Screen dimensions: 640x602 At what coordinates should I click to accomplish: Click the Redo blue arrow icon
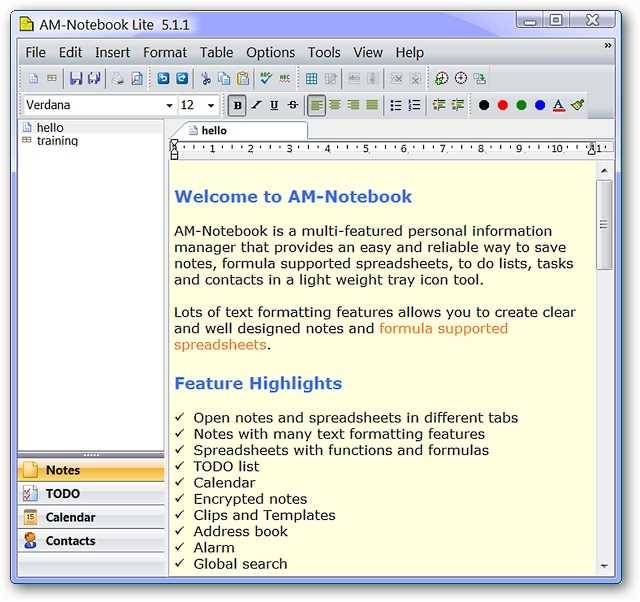tap(182, 78)
